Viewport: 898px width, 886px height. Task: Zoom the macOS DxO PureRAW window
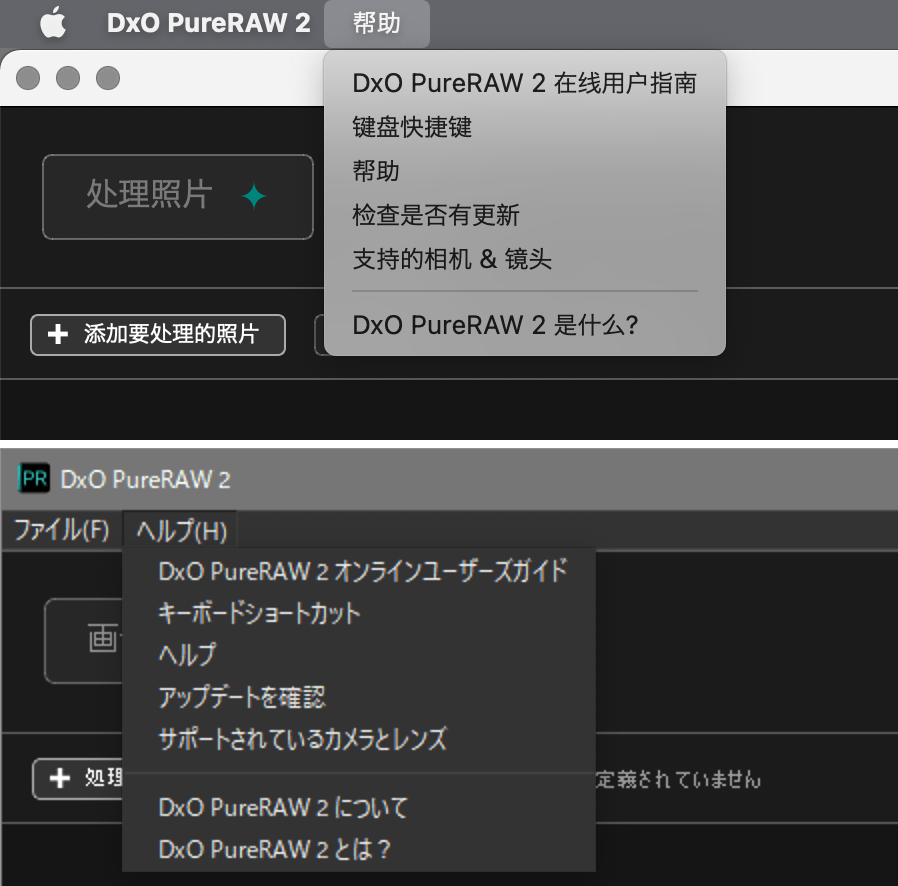click(108, 78)
